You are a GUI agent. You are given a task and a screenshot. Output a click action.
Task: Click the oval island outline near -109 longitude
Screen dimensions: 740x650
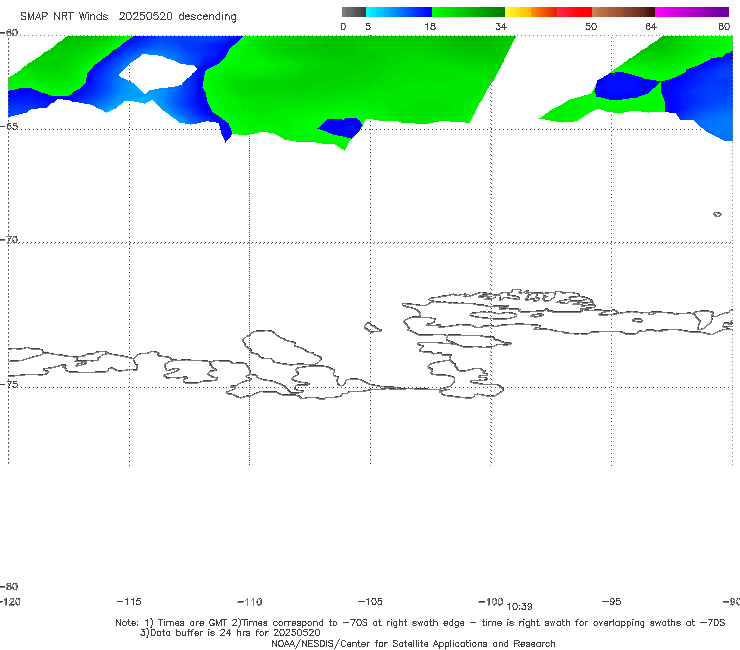pos(282,348)
